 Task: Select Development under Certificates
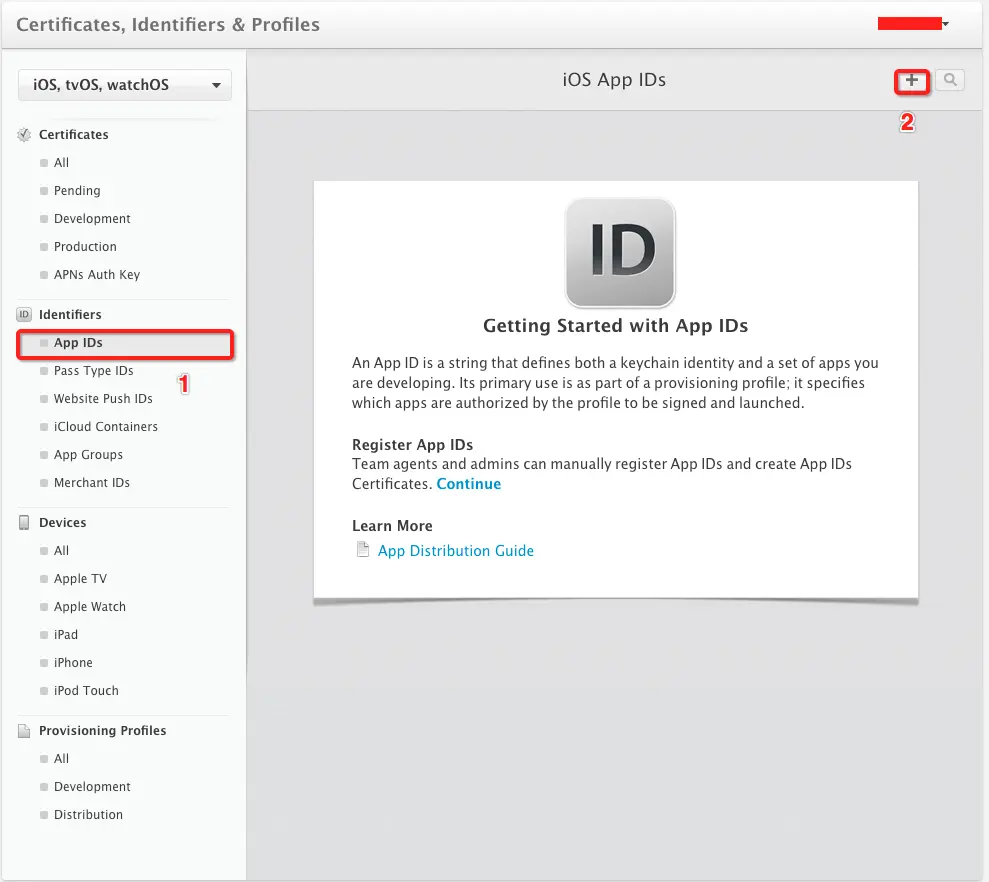click(x=92, y=218)
